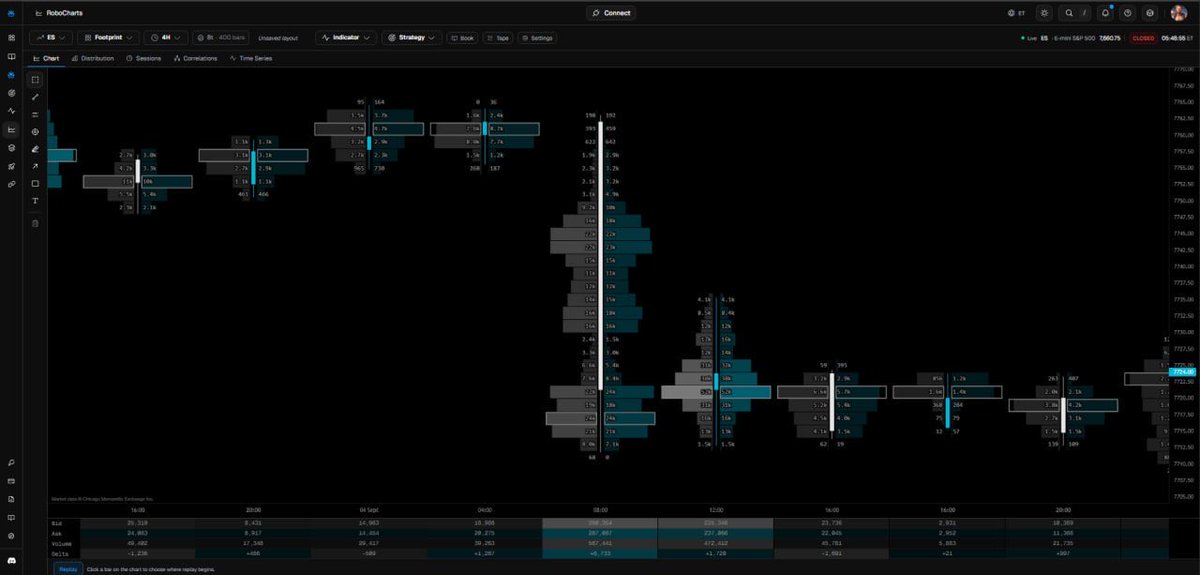
Task: Click the 7724.00 current price label
Action: tap(1182, 372)
